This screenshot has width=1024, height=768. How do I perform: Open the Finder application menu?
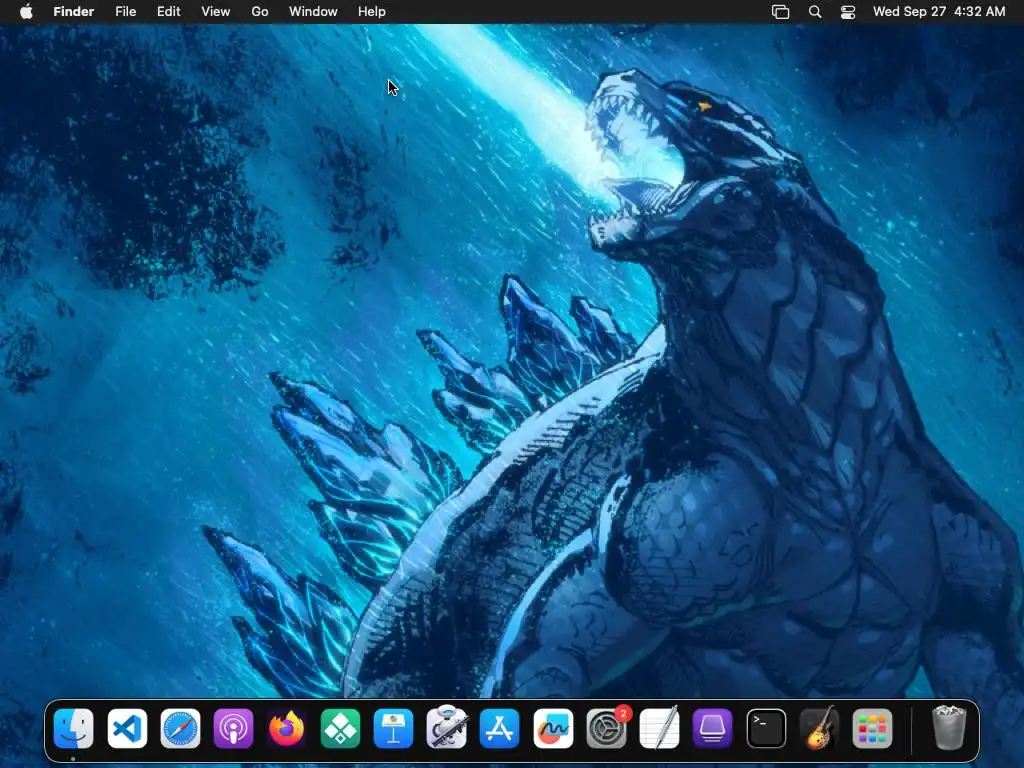coord(74,12)
